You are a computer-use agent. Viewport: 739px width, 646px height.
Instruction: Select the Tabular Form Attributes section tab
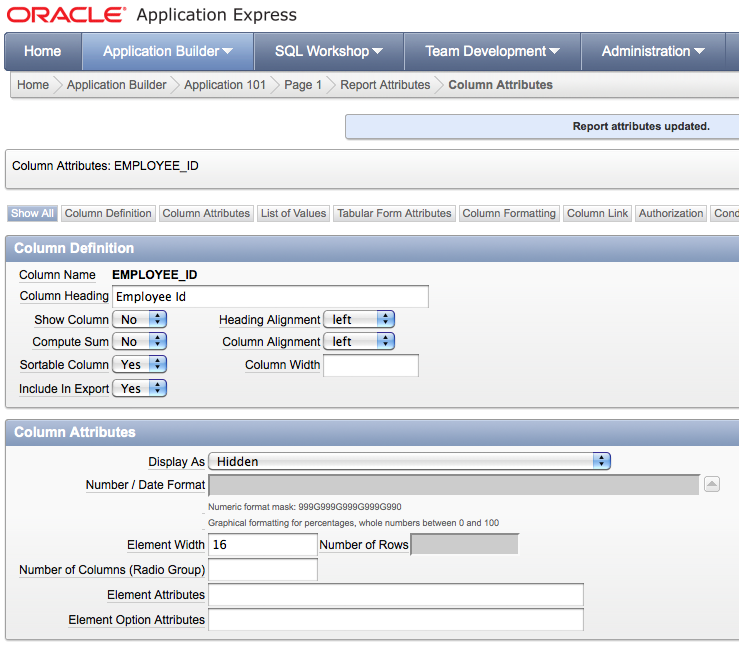coord(394,213)
